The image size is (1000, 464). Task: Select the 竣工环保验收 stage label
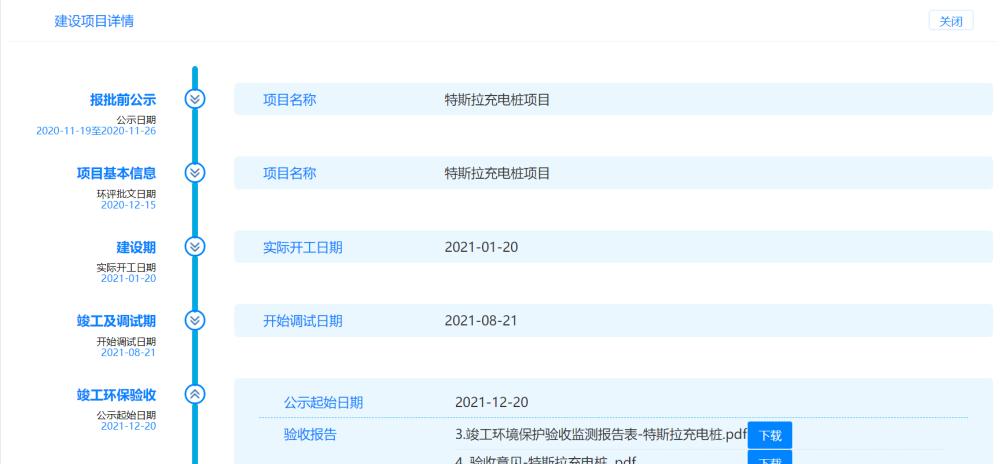tap(116, 395)
